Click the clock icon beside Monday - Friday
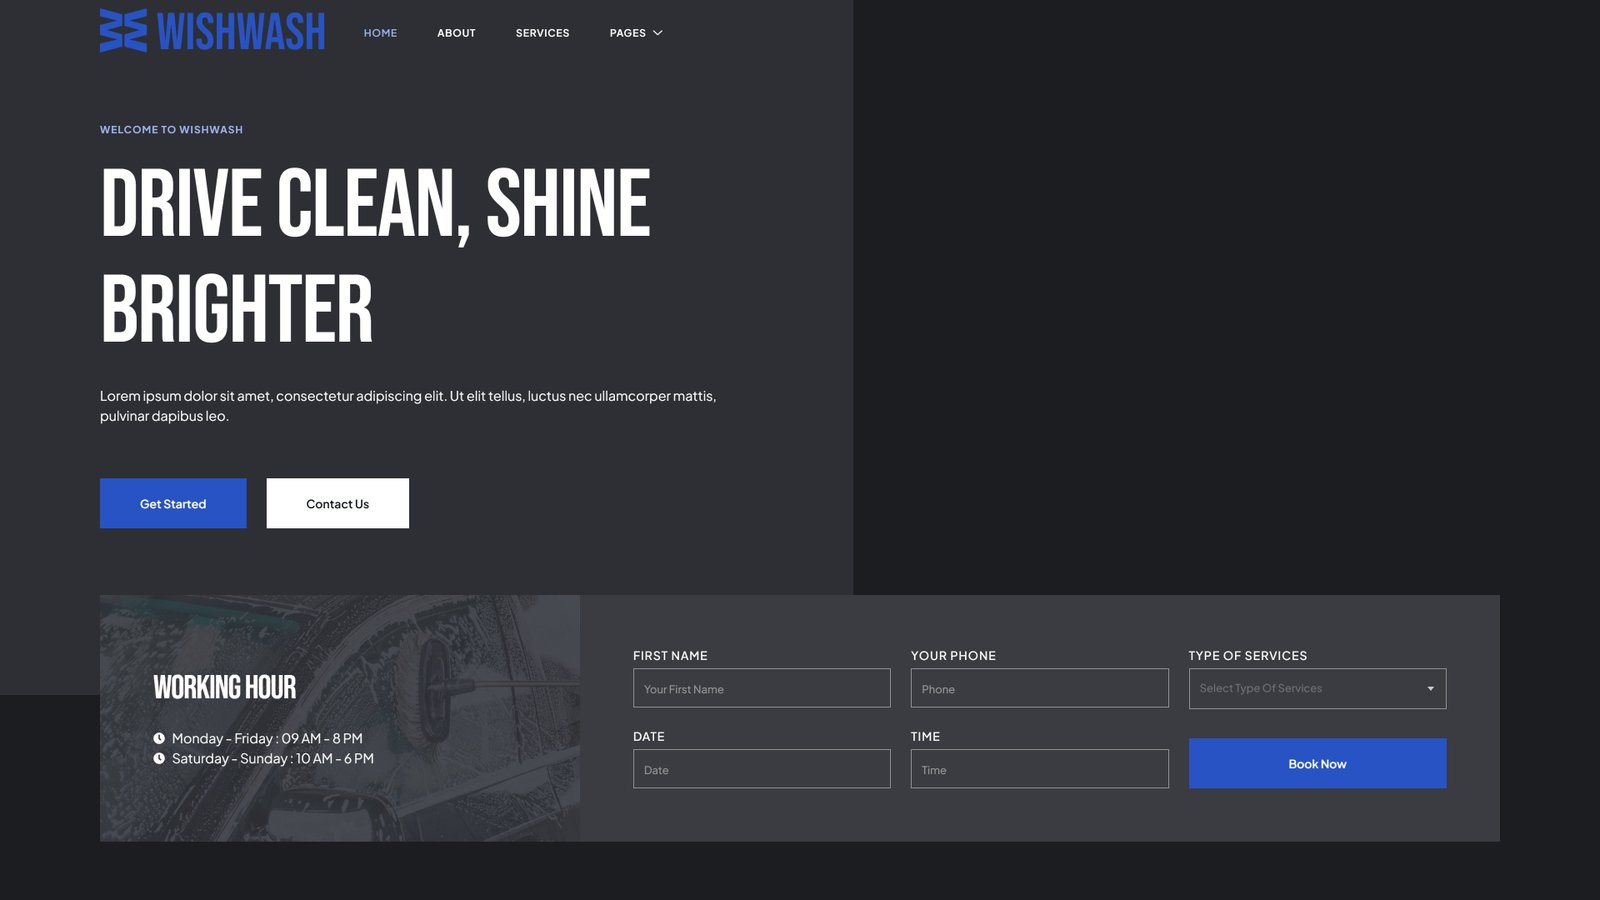Image resolution: width=1600 pixels, height=900 pixels. [x=159, y=738]
